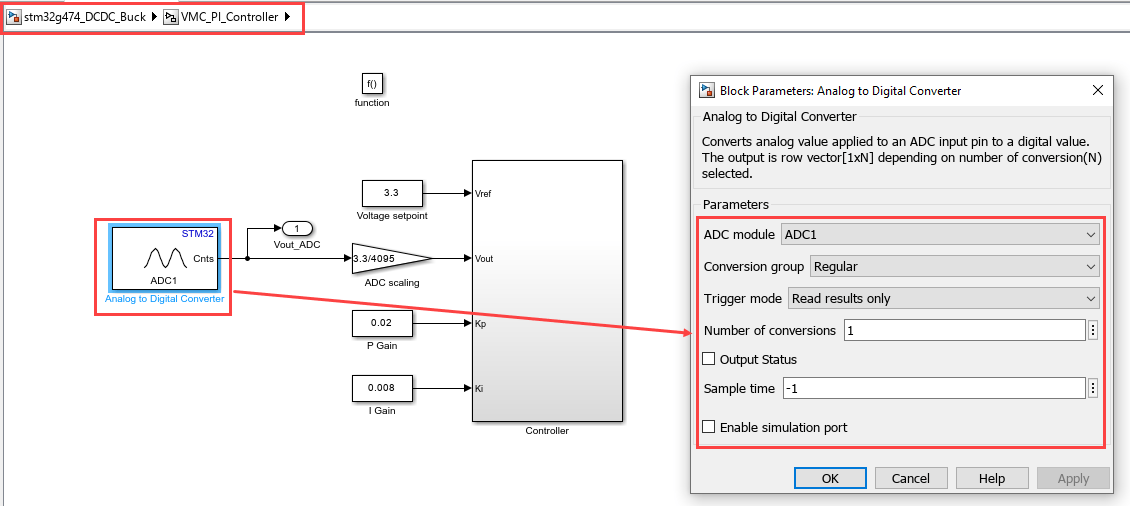Open the ADC module dropdown

[939, 235]
